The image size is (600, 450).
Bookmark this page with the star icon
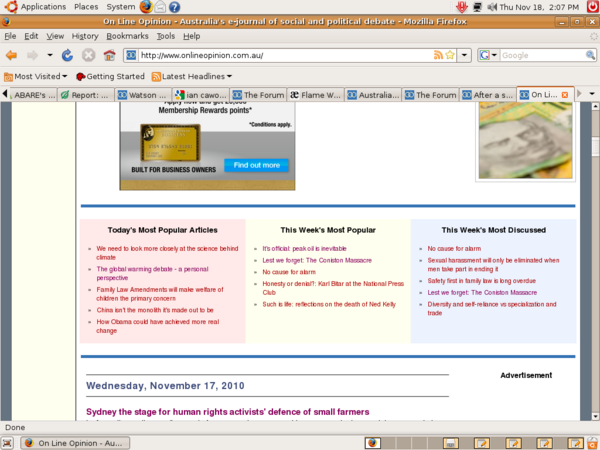coord(450,55)
